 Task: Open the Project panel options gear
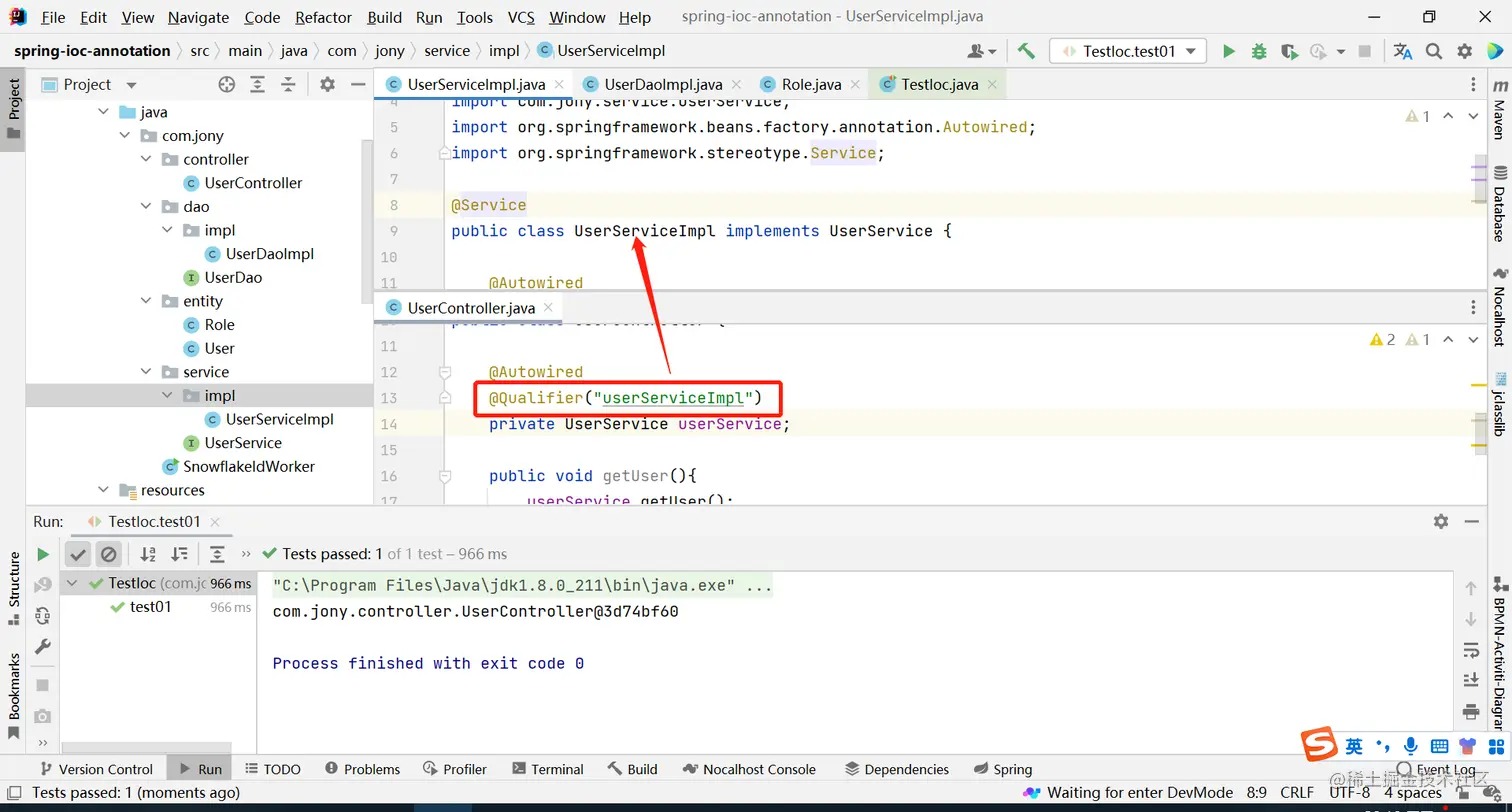click(x=327, y=85)
